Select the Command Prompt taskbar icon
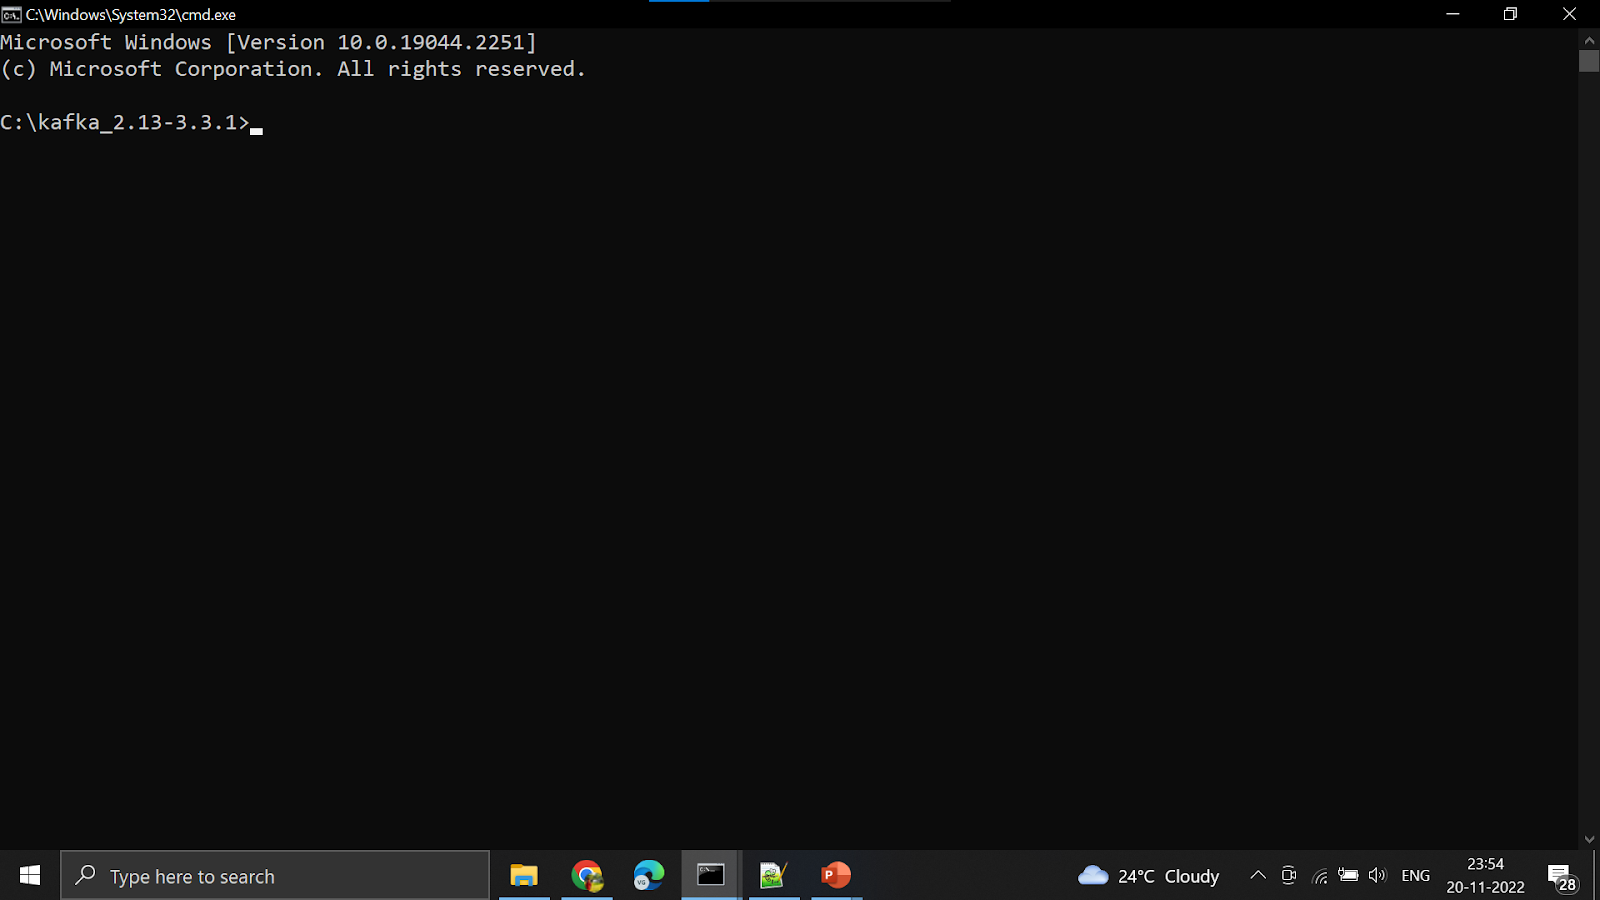1600x900 pixels. [x=711, y=876]
